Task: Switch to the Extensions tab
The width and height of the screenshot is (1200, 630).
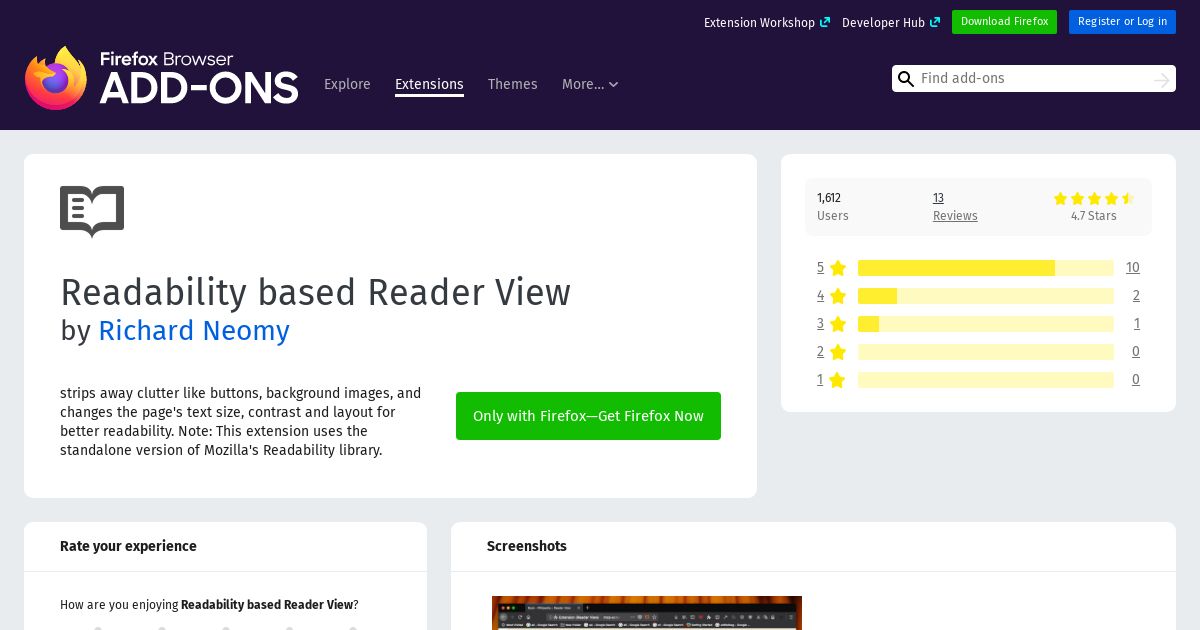Action: tap(429, 85)
